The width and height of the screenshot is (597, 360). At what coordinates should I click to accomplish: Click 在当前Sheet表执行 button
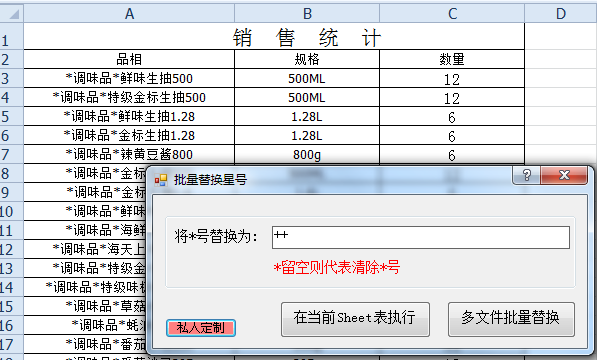[355, 319]
